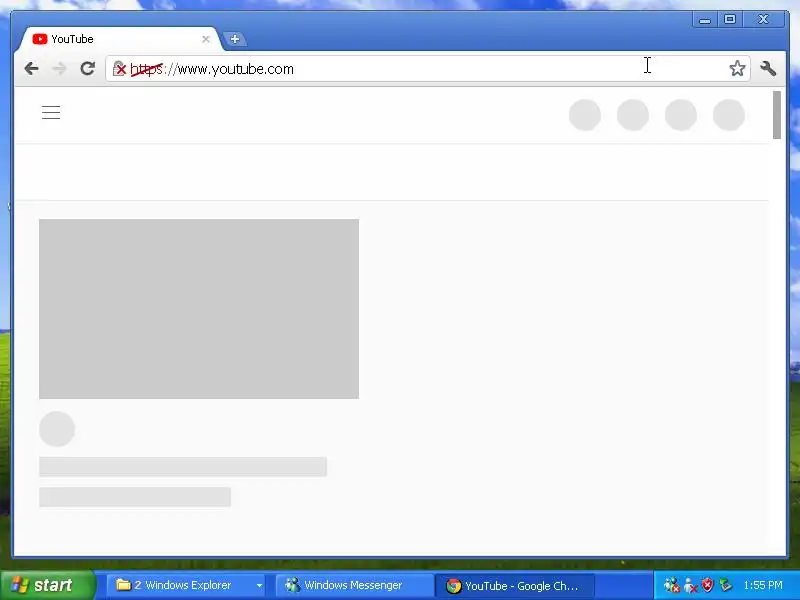Screen dimensions: 800x600
Task: Click the tray clock showing 1:55 PM
Action: click(763, 585)
